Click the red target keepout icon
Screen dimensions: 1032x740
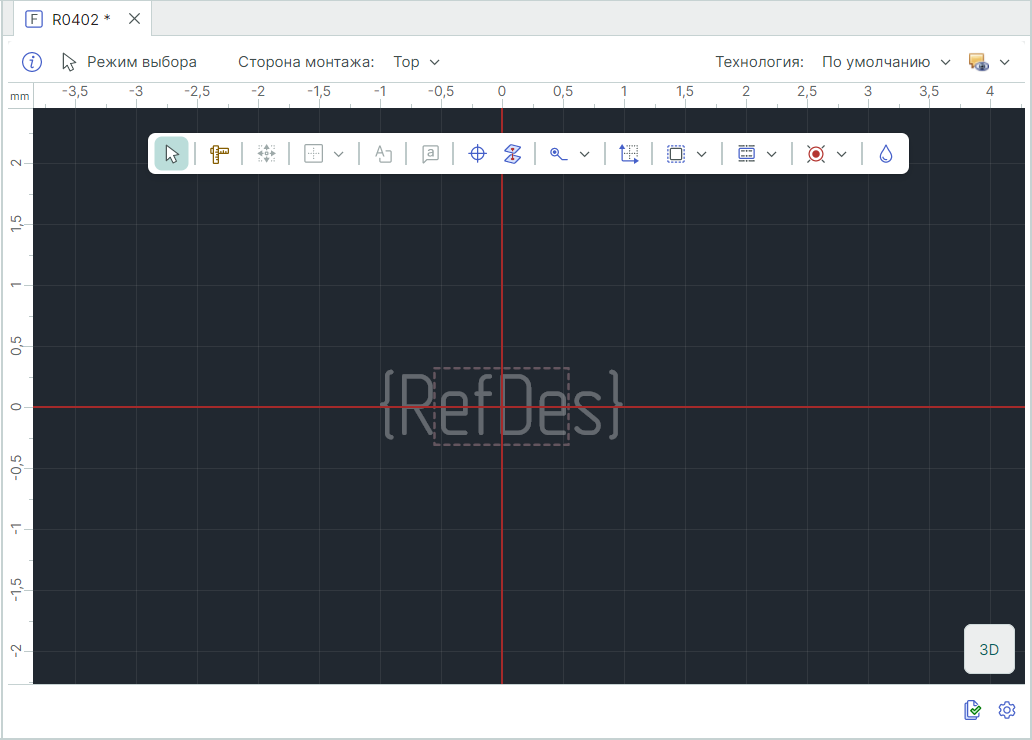tap(816, 154)
